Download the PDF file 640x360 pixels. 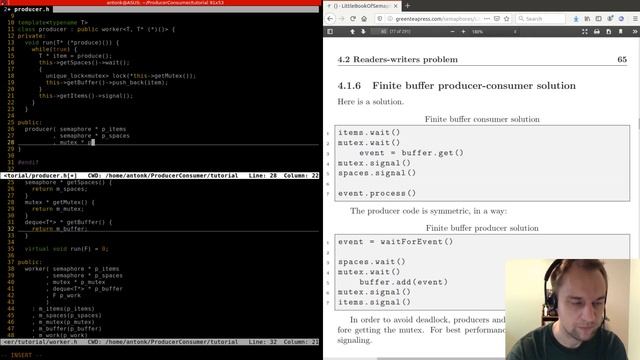click(x=609, y=31)
